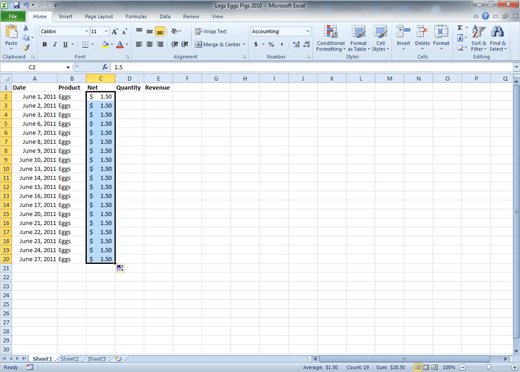Click the Orientation icon

click(x=175, y=31)
